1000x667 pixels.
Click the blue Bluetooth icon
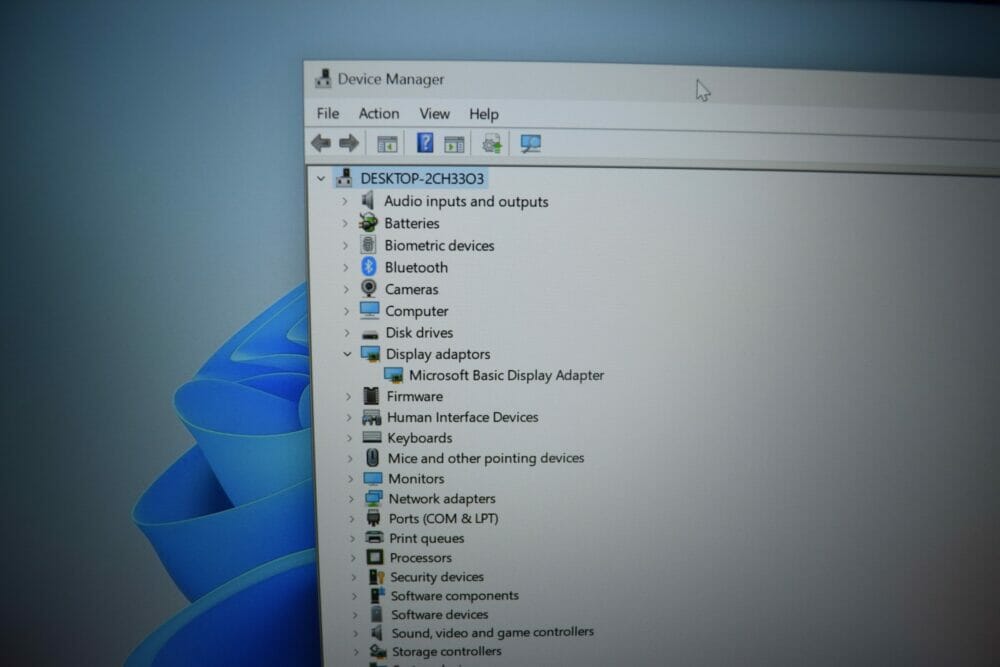[369, 267]
